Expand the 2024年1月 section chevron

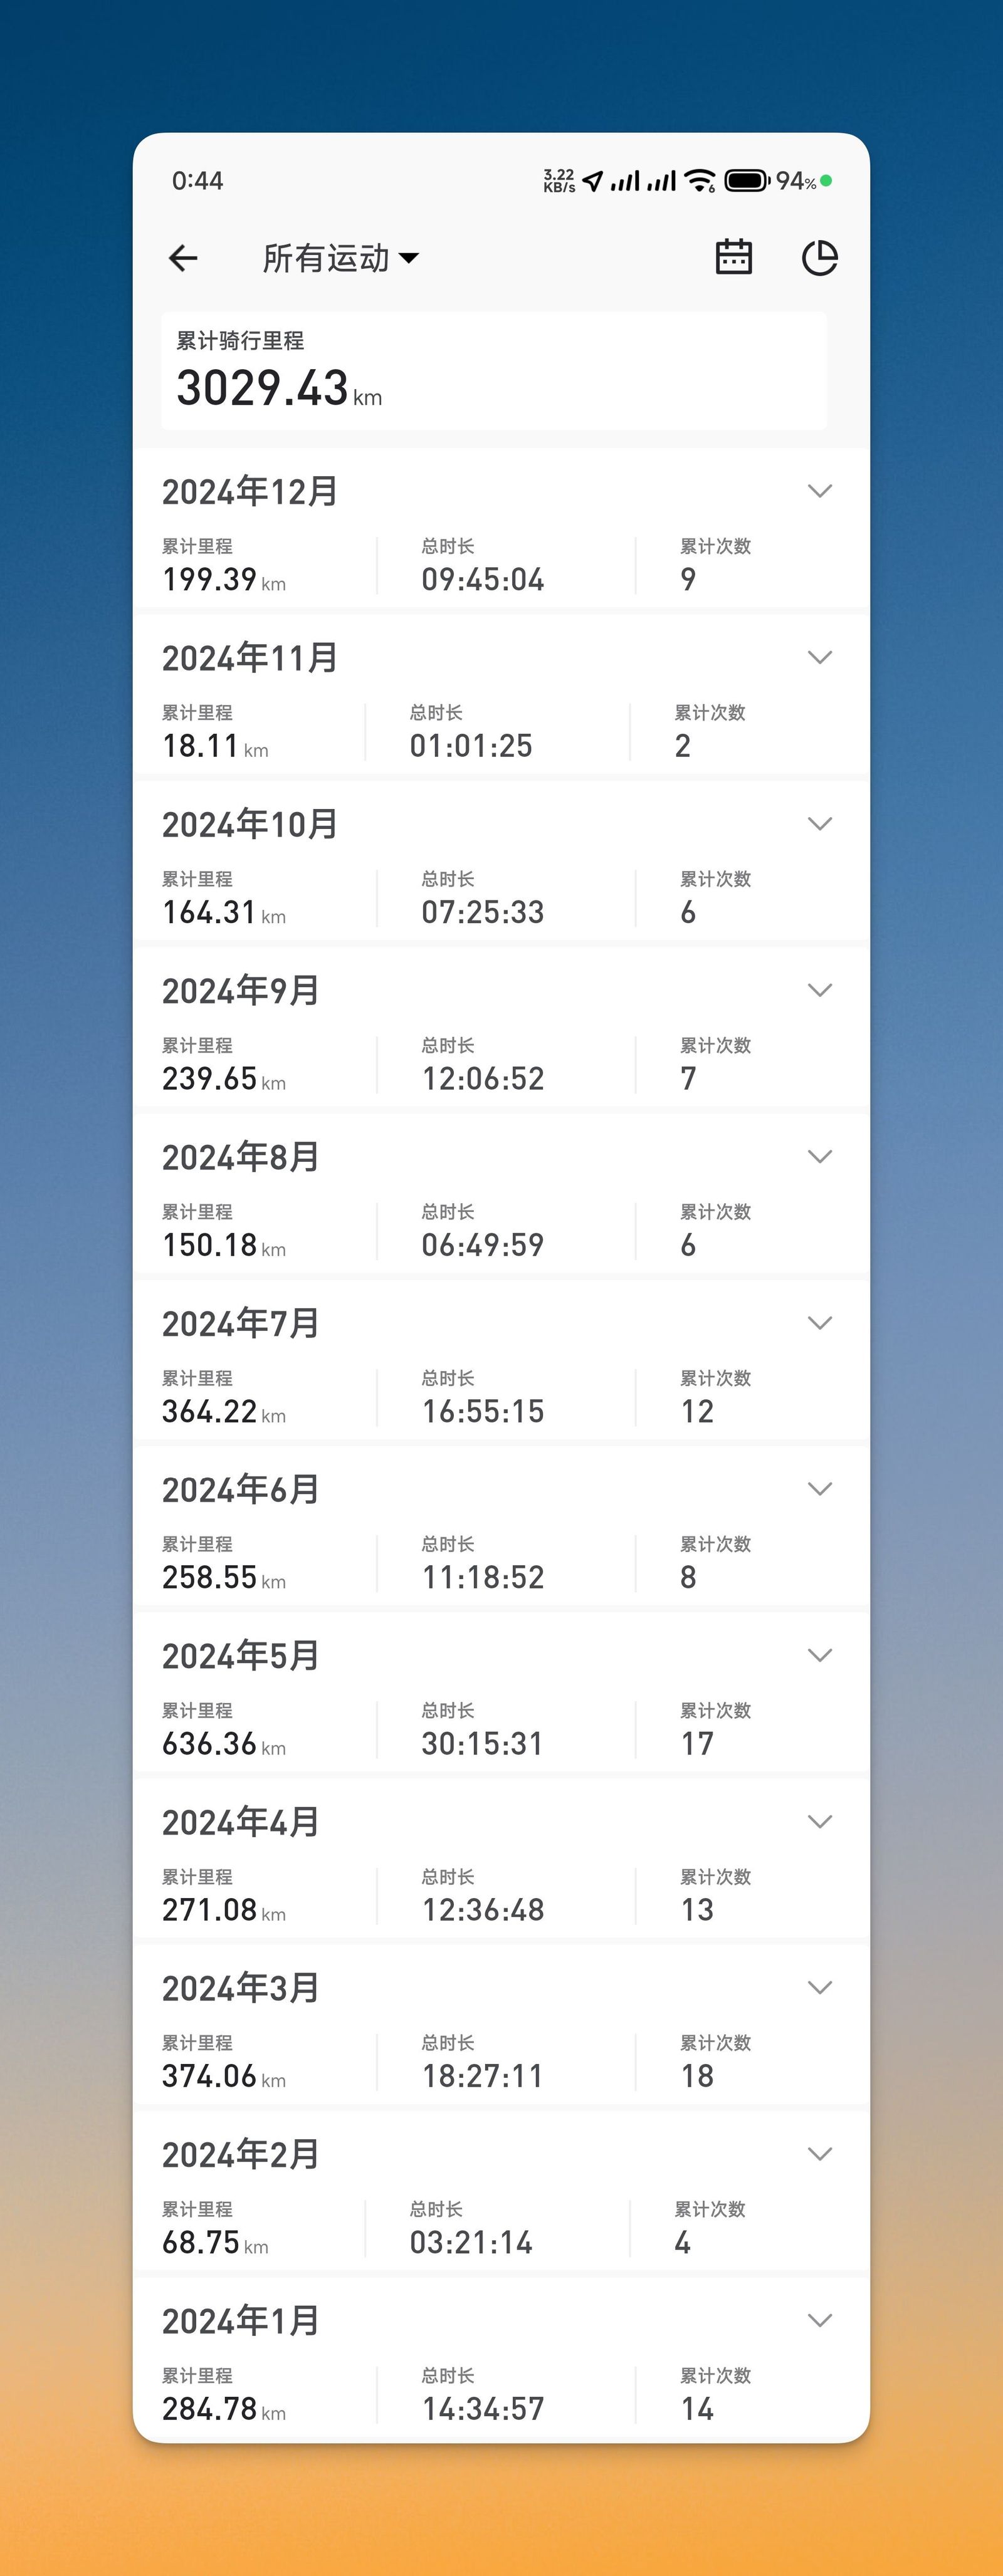click(x=819, y=2320)
